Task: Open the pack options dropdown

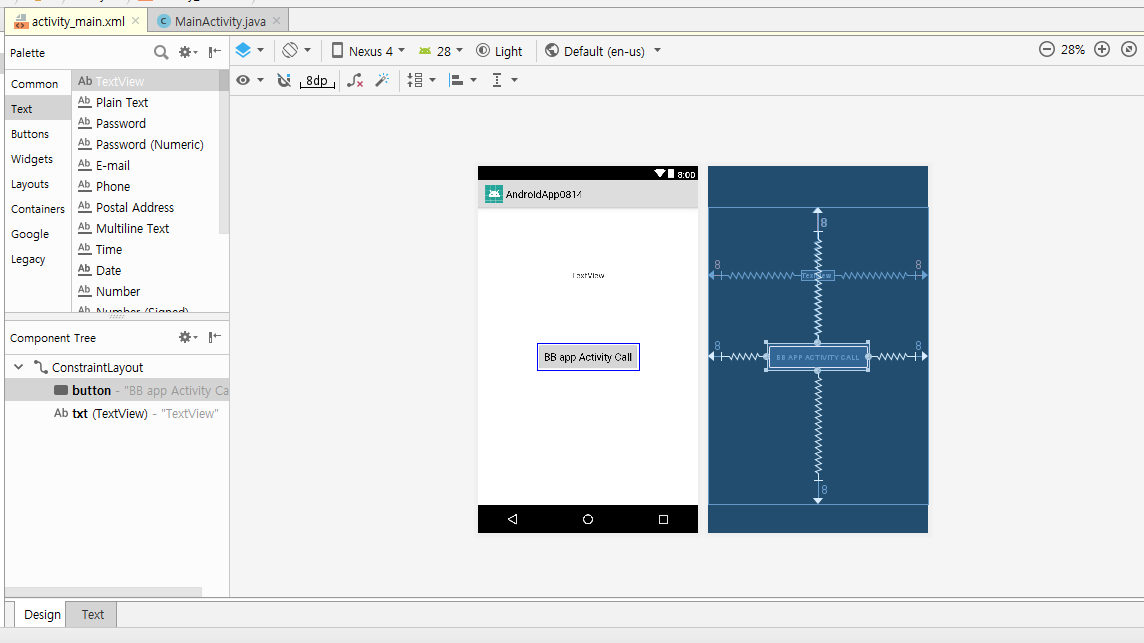Action: click(421, 80)
